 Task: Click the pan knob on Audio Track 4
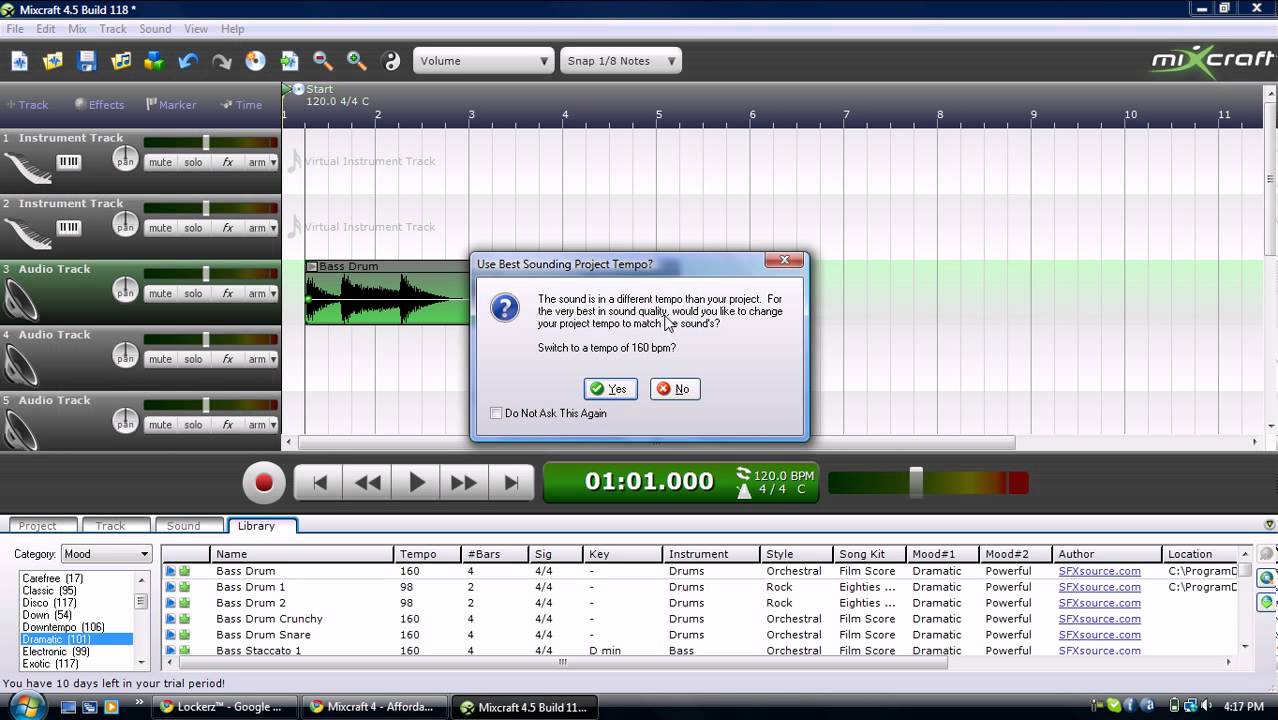click(125, 356)
